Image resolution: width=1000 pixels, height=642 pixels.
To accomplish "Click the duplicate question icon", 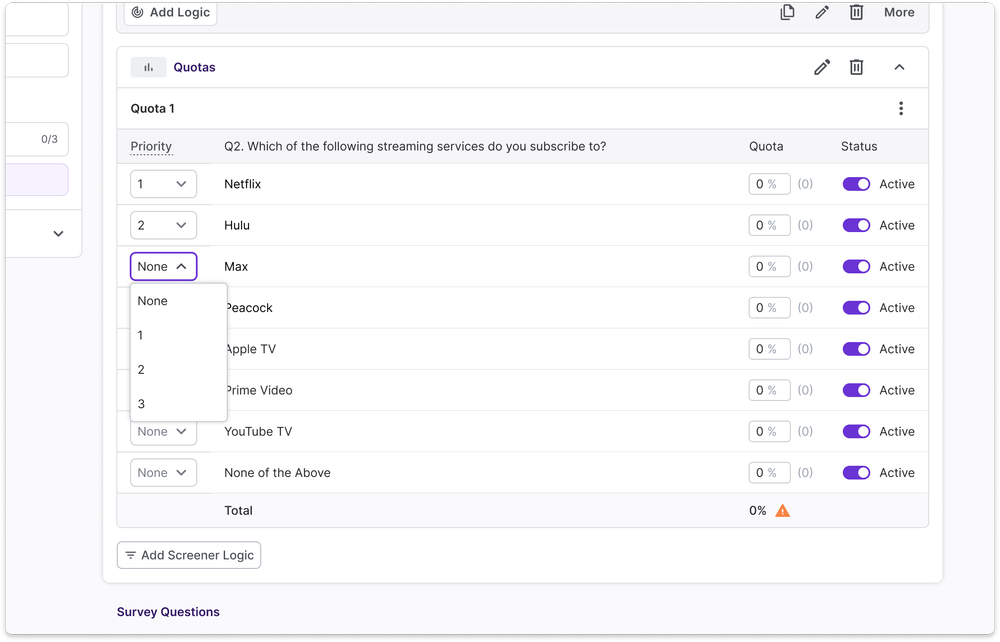I will pyautogui.click(x=788, y=12).
